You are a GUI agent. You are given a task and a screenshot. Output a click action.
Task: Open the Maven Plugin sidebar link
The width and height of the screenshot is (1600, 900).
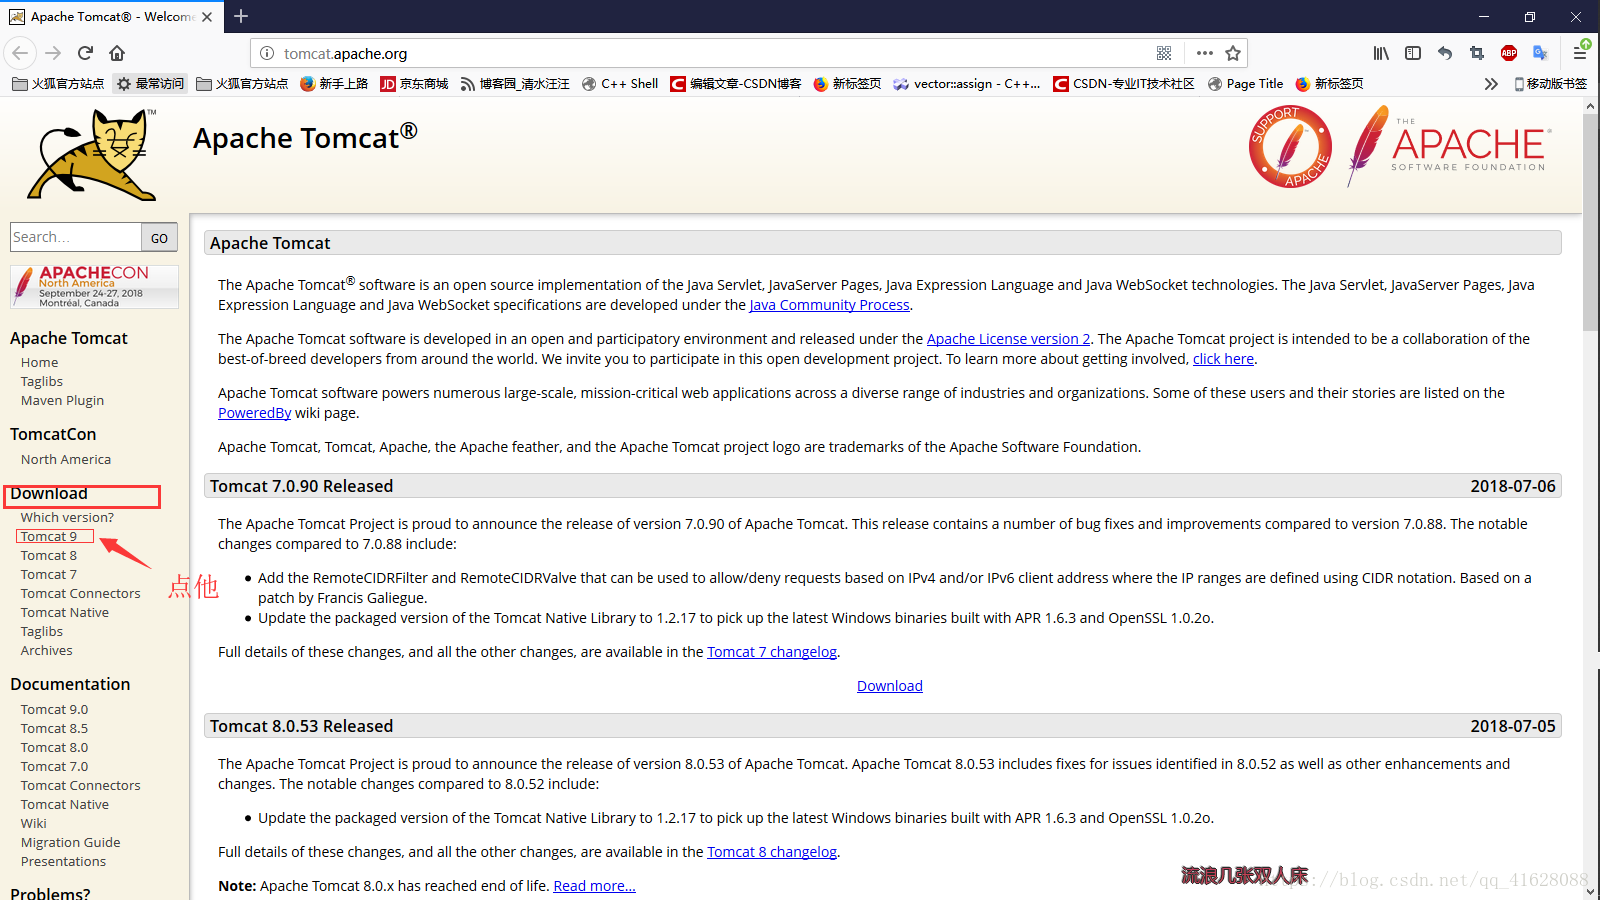(x=62, y=400)
